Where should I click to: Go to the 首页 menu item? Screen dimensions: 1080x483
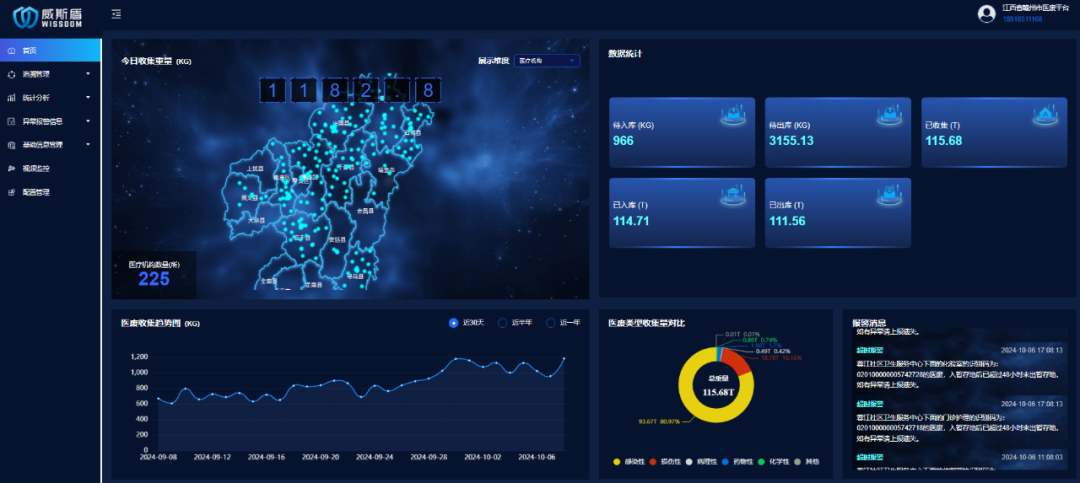pyautogui.click(x=50, y=50)
